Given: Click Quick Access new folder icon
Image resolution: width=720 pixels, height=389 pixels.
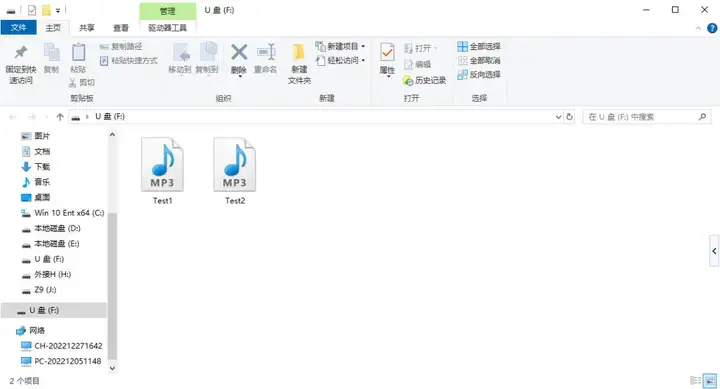Looking at the screenshot, I should pos(46,10).
